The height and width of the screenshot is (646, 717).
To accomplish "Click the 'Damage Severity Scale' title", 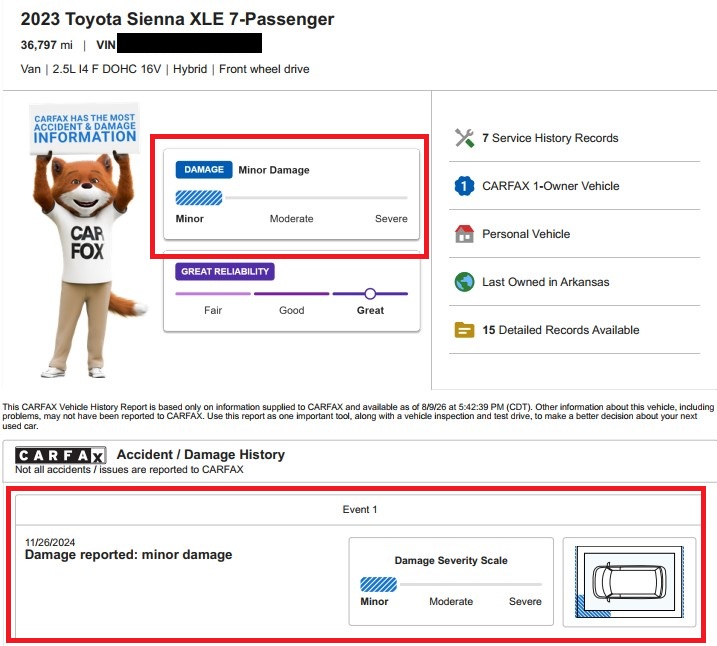I will (451, 561).
